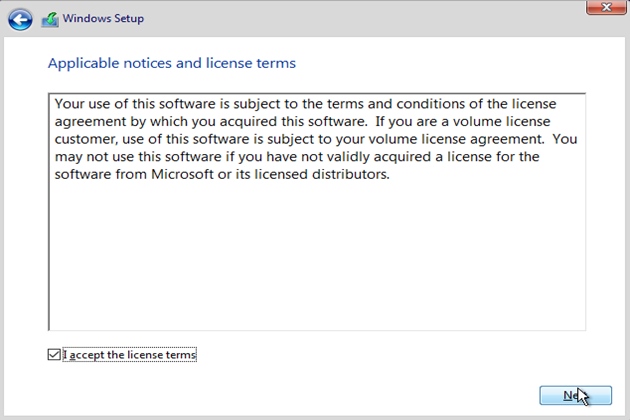The height and width of the screenshot is (420, 630).
Task: Click the "Windows Setup" title text
Action: (103, 19)
